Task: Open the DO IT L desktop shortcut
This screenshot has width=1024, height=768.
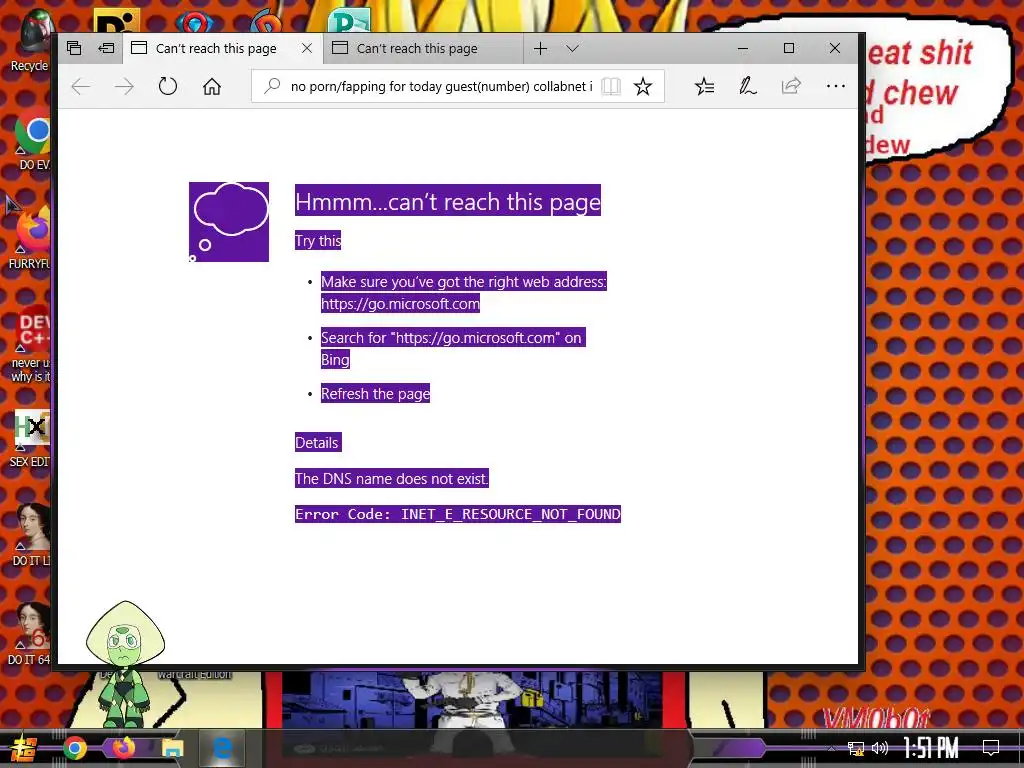Action: pyautogui.click(x=31, y=534)
